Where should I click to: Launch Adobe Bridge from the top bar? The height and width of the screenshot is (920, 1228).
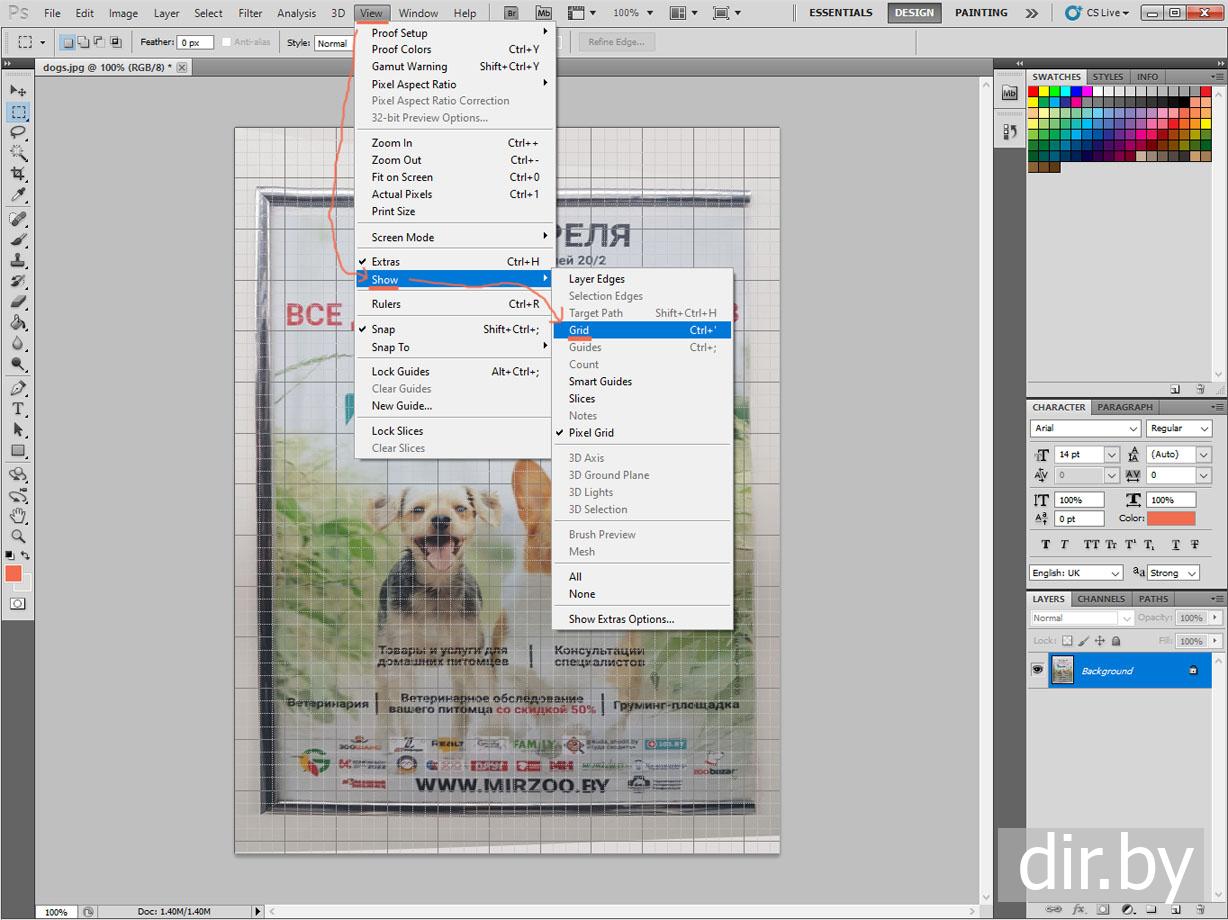pos(511,13)
